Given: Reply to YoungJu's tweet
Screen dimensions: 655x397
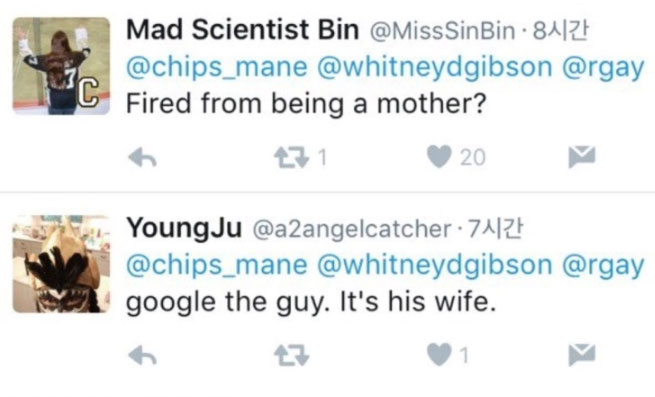Looking at the screenshot, I should (x=142, y=356).
